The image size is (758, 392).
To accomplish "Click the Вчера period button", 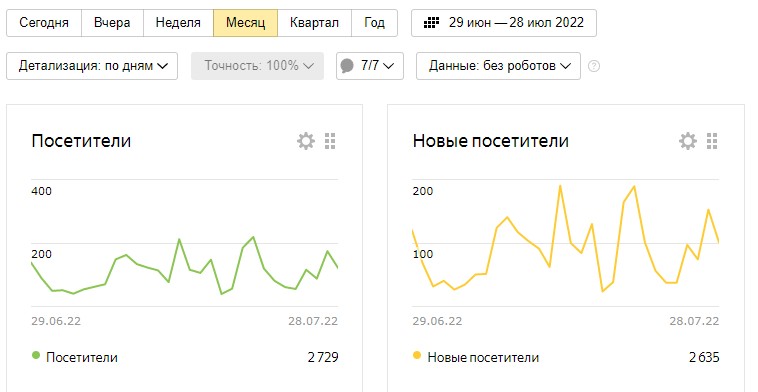I will (x=112, y=23).
